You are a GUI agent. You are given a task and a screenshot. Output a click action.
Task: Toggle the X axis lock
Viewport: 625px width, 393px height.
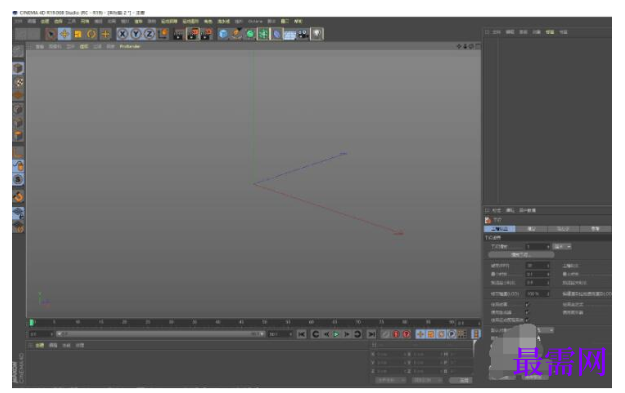coord(123,34)
